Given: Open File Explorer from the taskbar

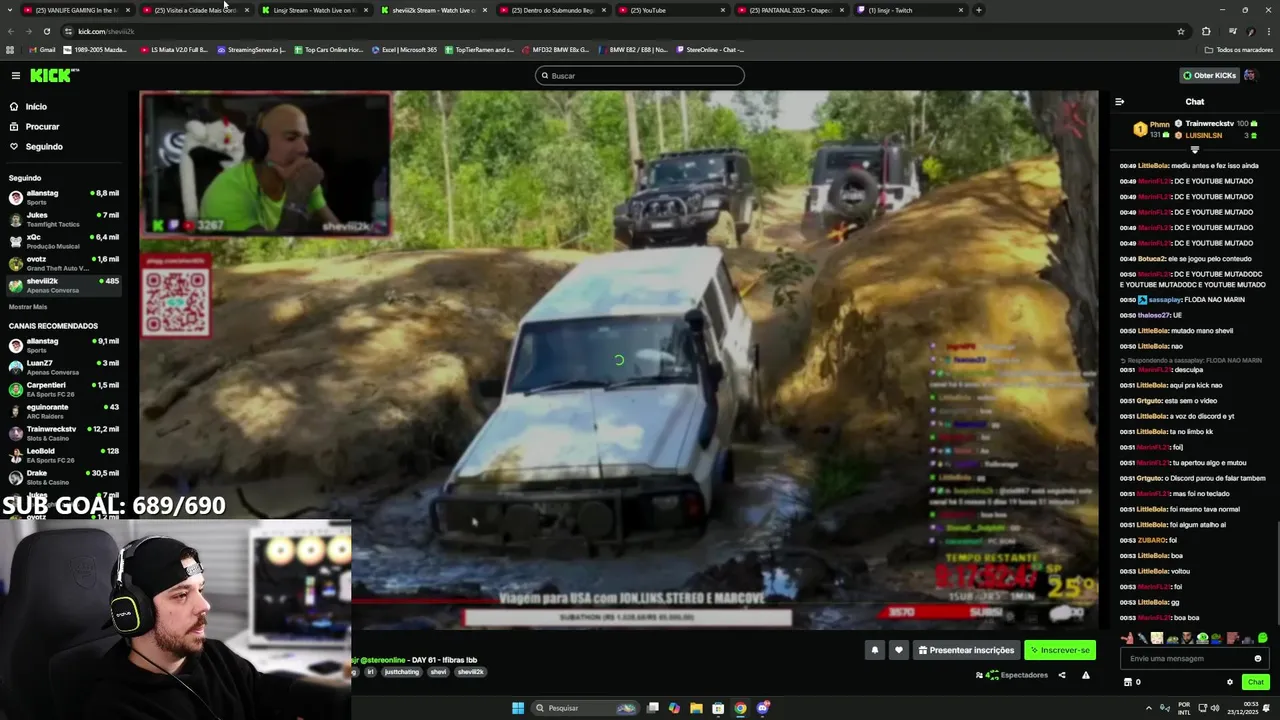Looking at the screenshot, I should coord(696,708).
